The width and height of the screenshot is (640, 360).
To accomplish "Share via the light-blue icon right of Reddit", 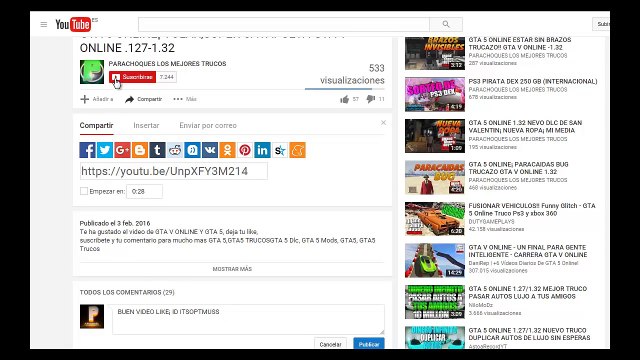I will [192, 150].
